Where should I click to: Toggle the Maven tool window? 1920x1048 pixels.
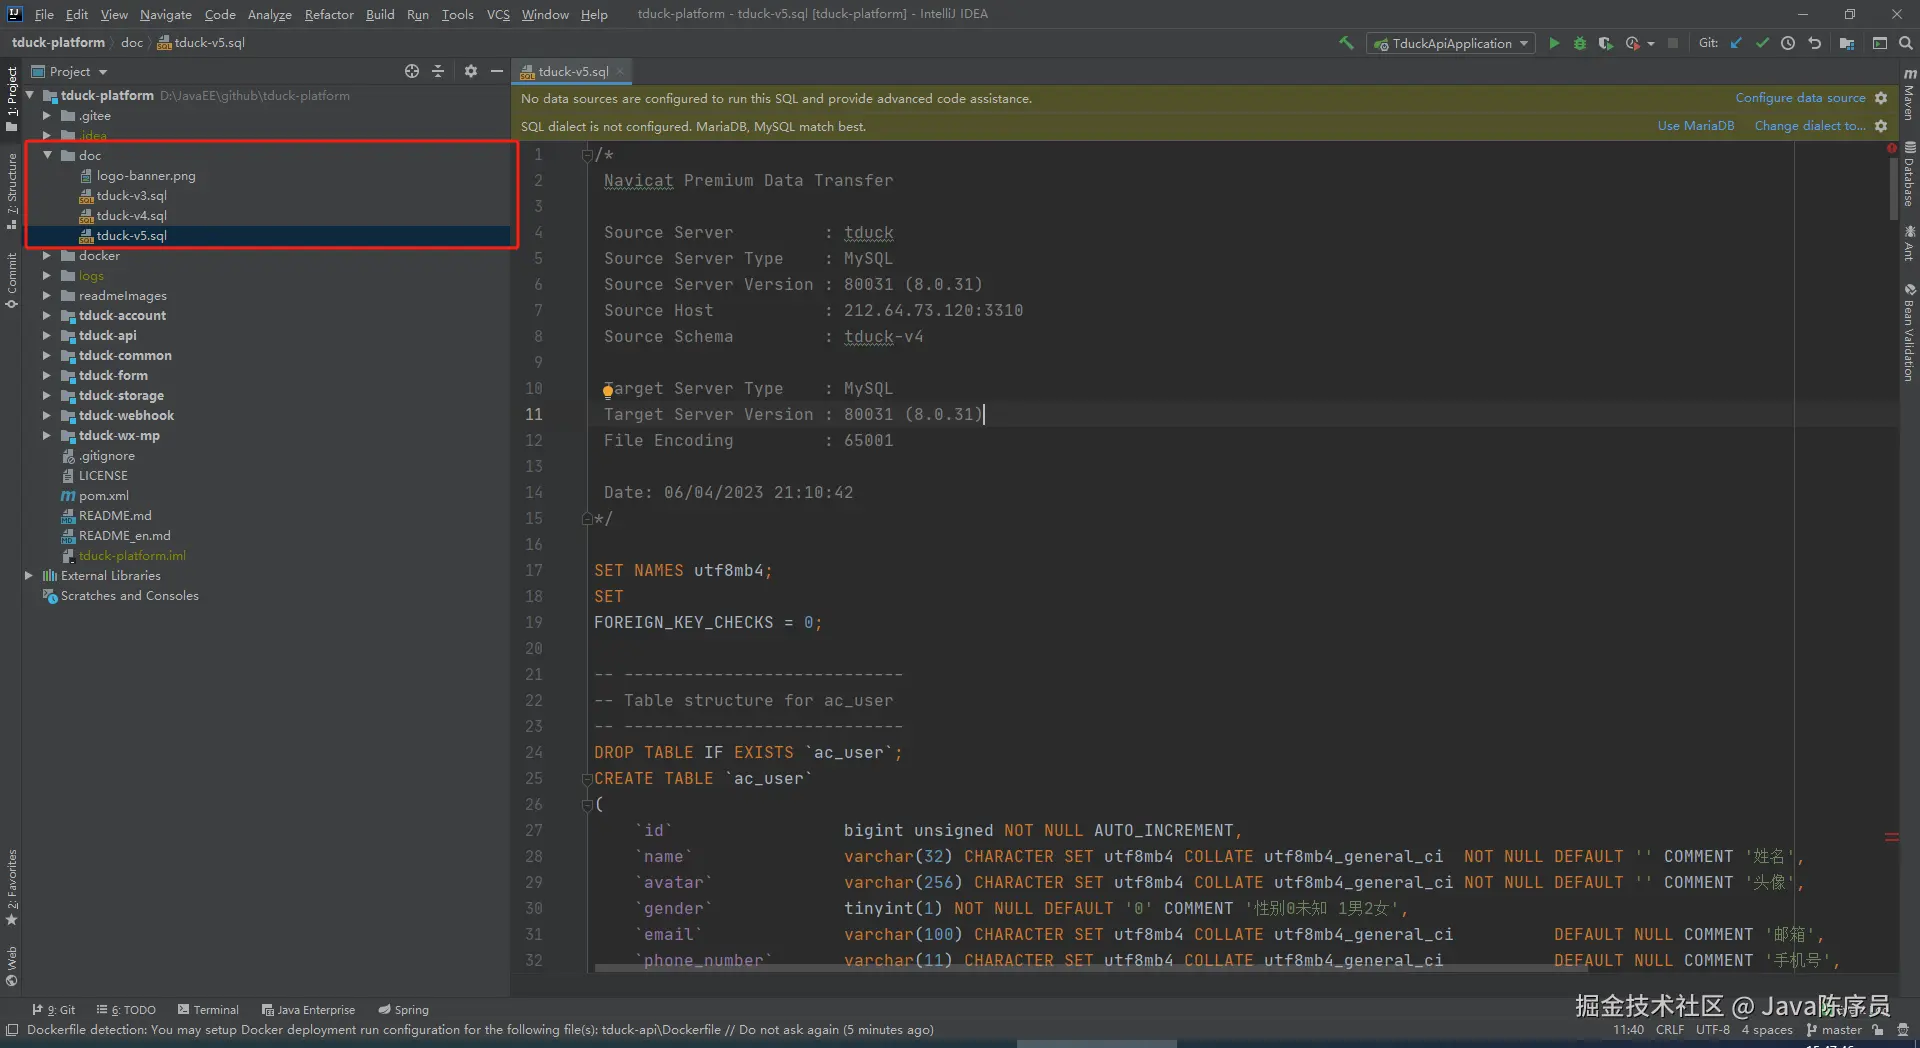tap(1909, 95)
